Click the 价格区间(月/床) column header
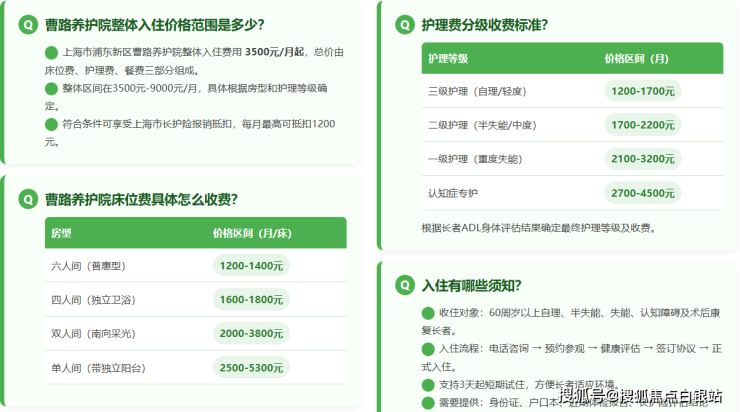 coord(252,233)
